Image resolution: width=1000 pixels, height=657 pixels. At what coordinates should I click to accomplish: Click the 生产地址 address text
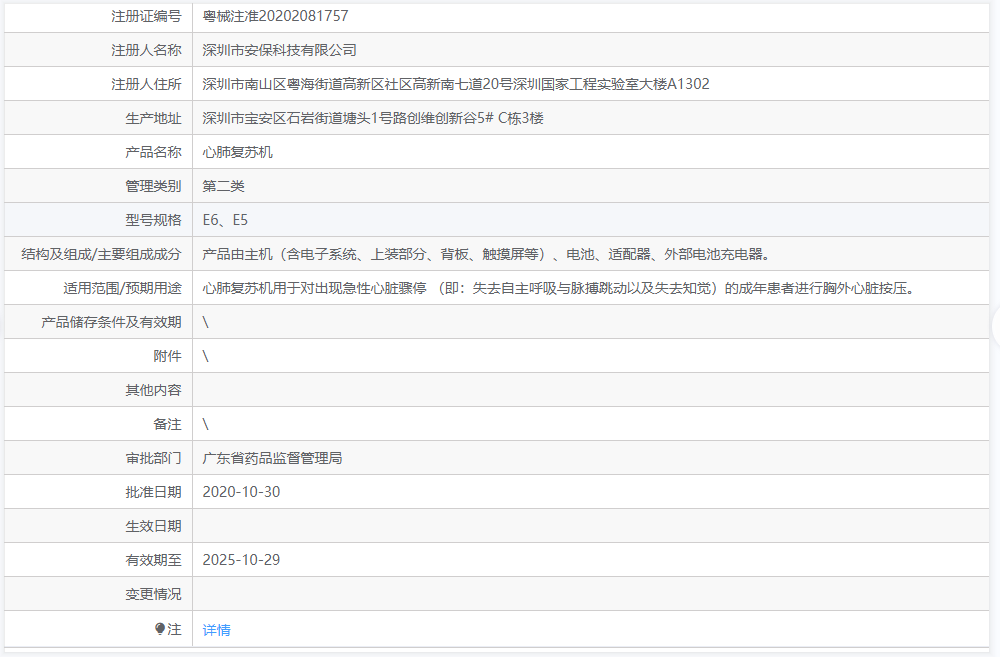[372, 118]
